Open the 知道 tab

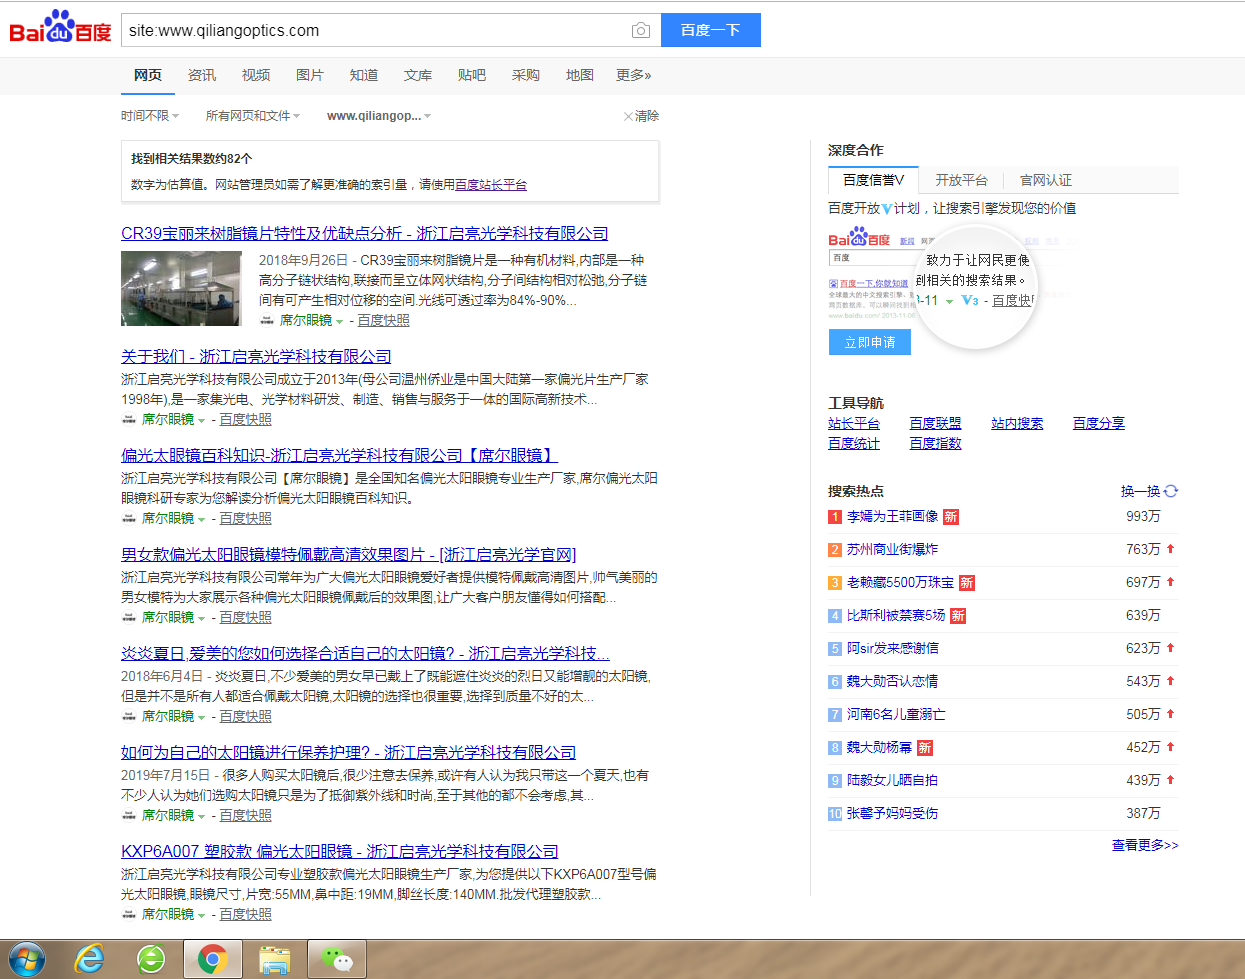tap(364, 75)
